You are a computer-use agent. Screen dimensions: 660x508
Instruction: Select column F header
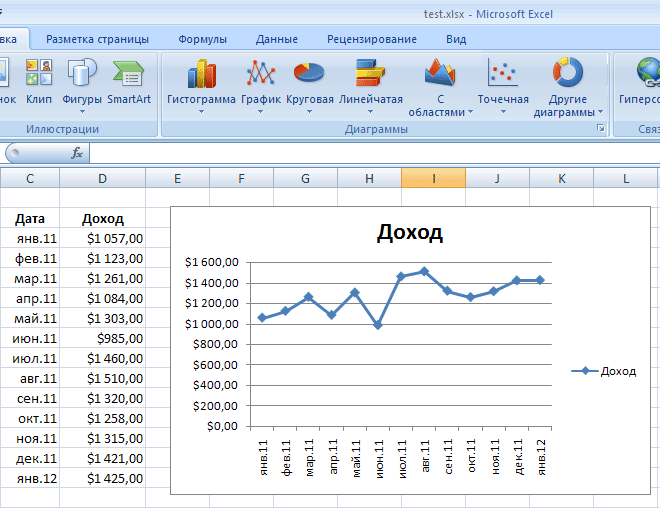pos(241,178)
